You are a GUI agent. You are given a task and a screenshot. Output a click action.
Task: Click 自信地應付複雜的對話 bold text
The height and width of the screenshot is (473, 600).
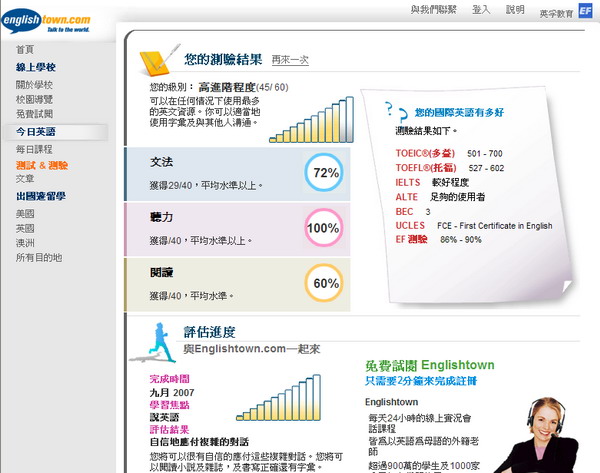point(199,442)
